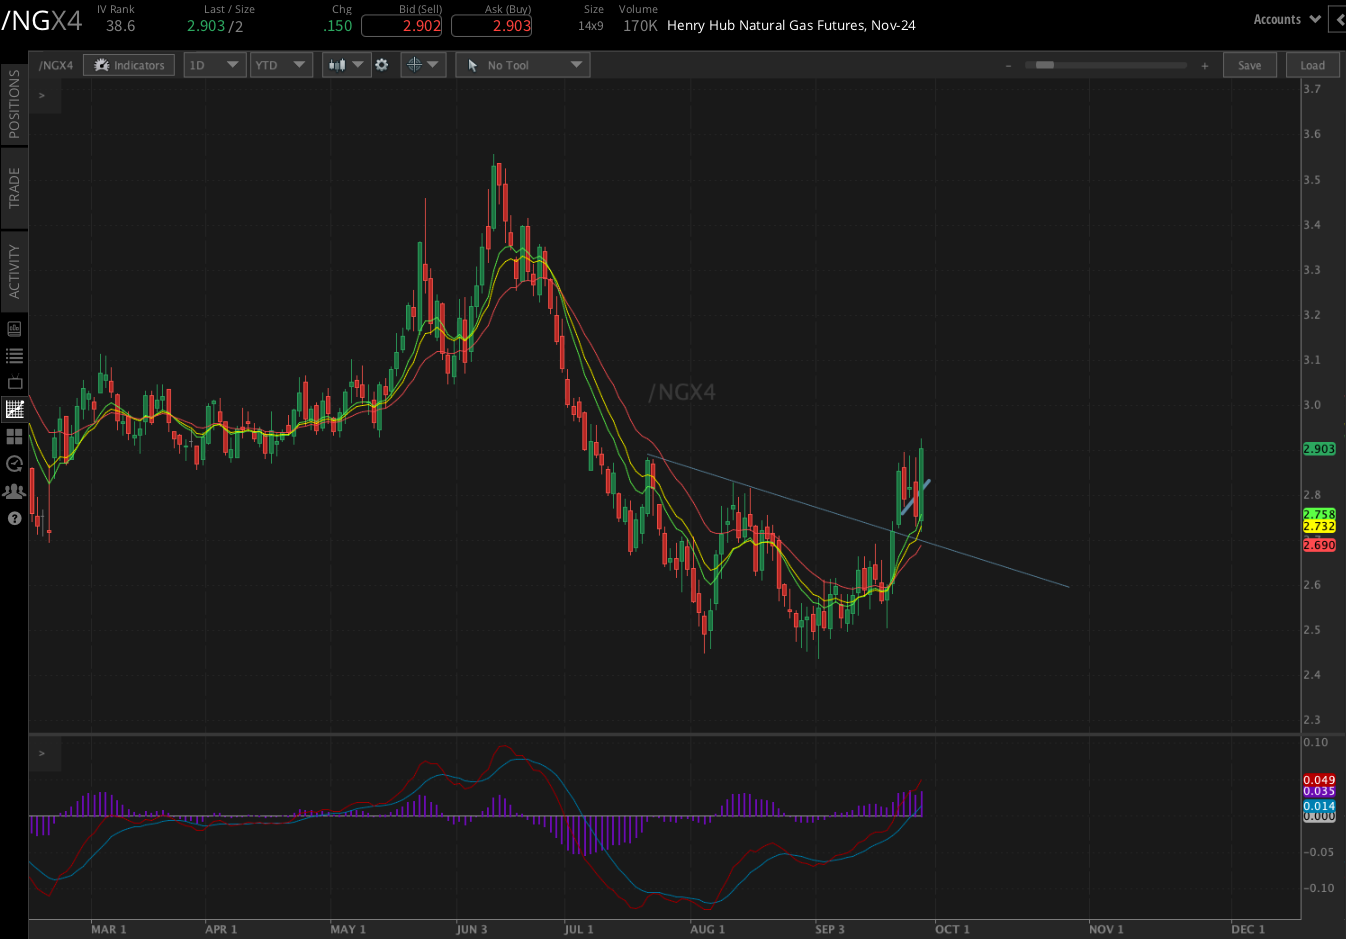
Task: Open the ACTIVITY side tab
Action: pyautogui.click(x=14, y=271)
